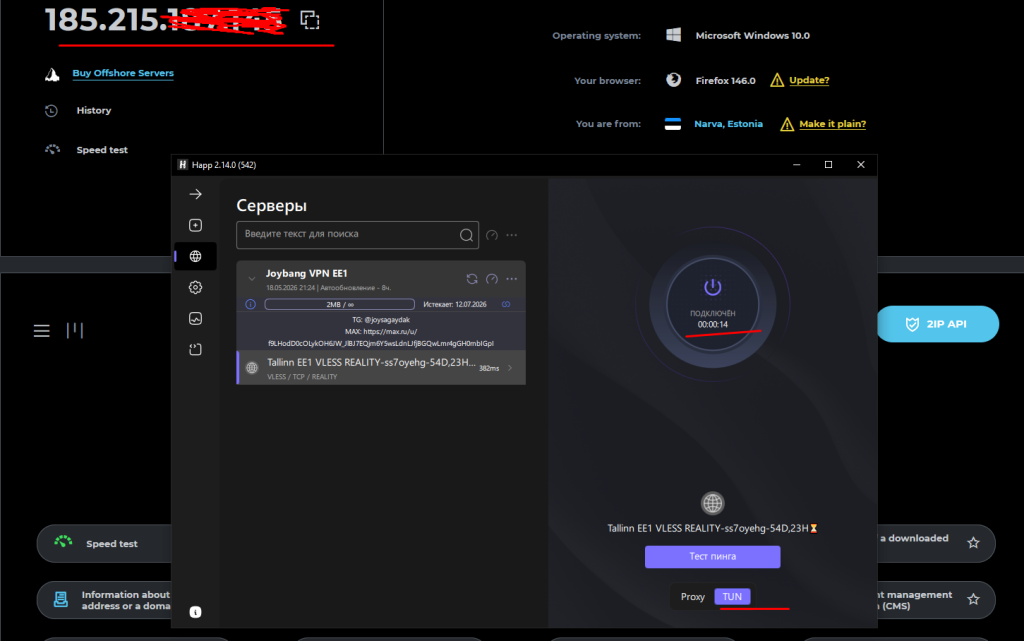The width and height of the screenshot is (1024, 641).
Task: Open the History menu item
Action: [x=93, y=110]
